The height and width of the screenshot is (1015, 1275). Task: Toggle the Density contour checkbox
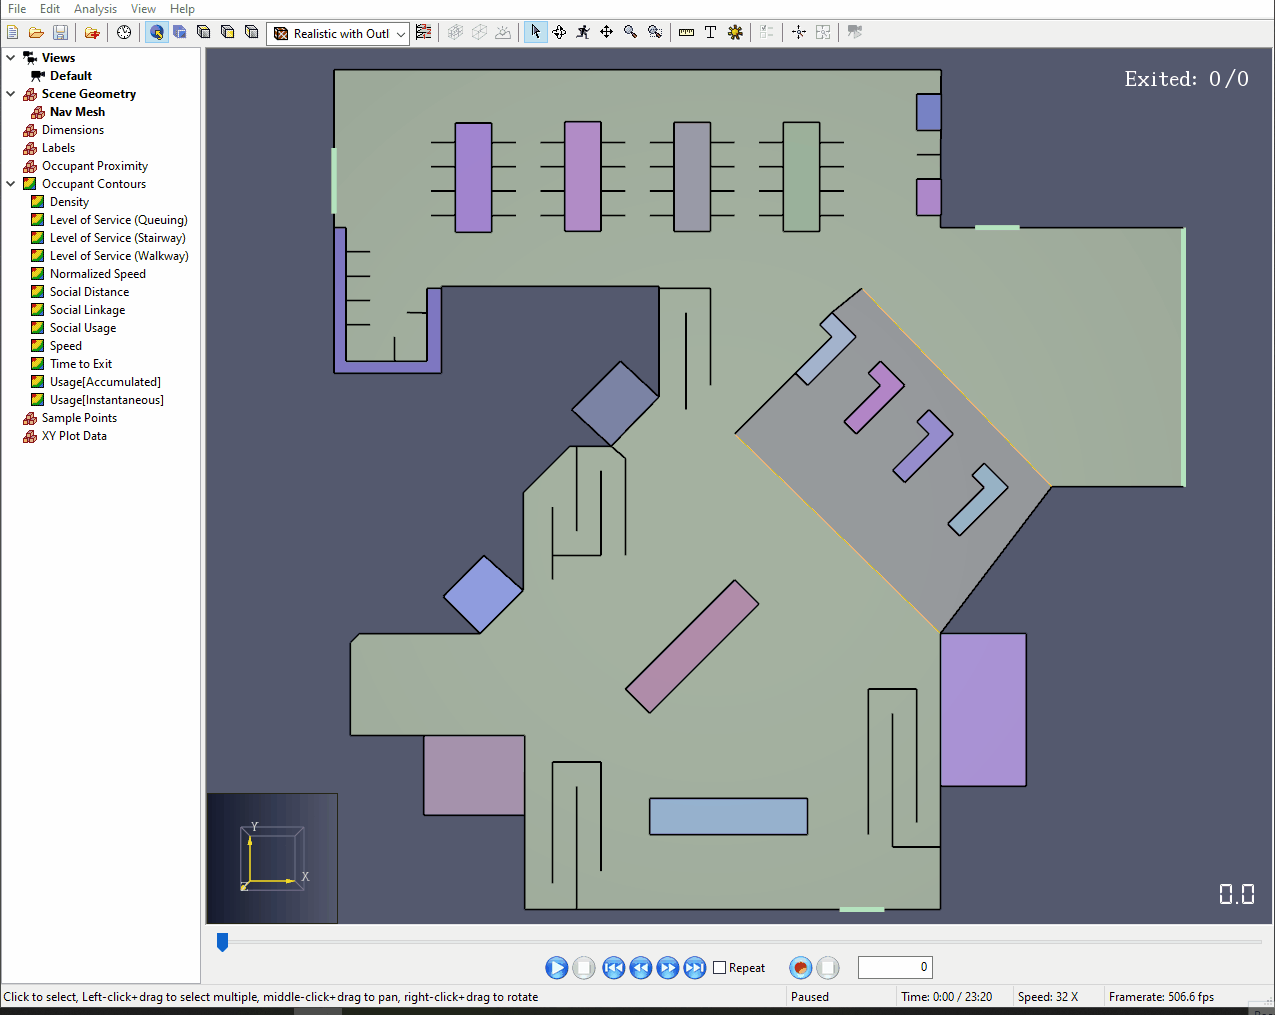pos(37,201)
